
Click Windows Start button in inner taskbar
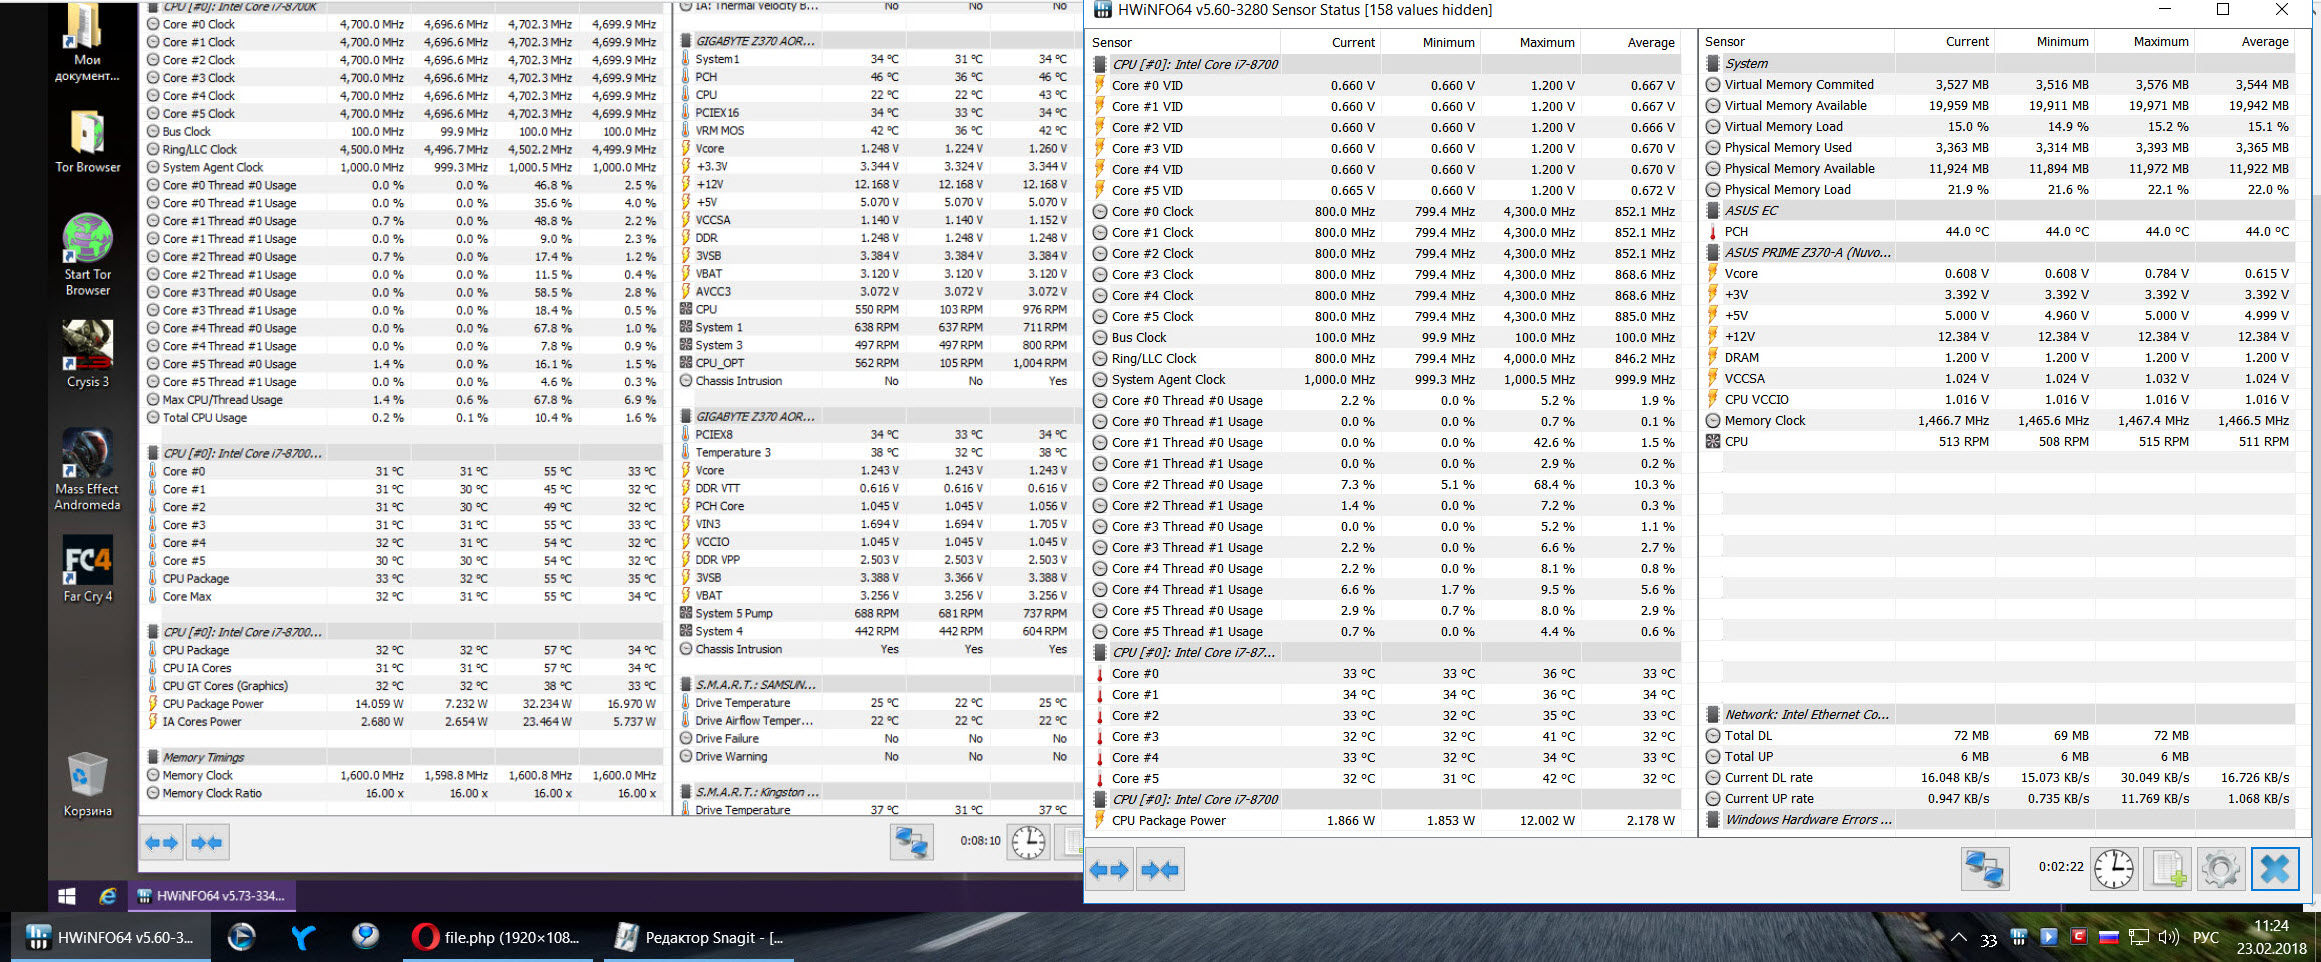[67, 896]
